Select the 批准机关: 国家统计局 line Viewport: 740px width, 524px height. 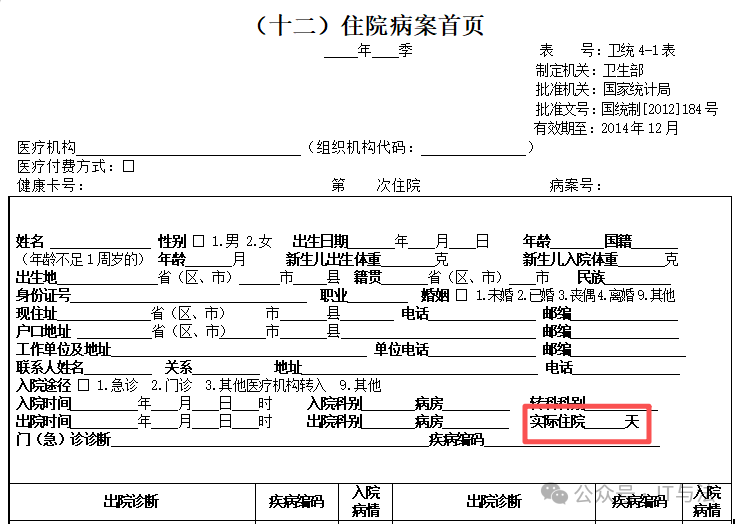603,89
